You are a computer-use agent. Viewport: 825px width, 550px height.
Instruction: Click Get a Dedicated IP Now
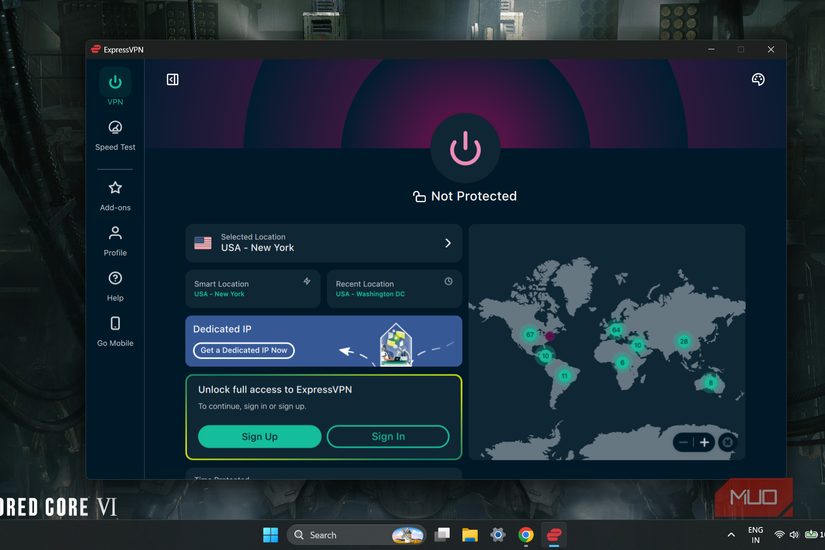244,350
